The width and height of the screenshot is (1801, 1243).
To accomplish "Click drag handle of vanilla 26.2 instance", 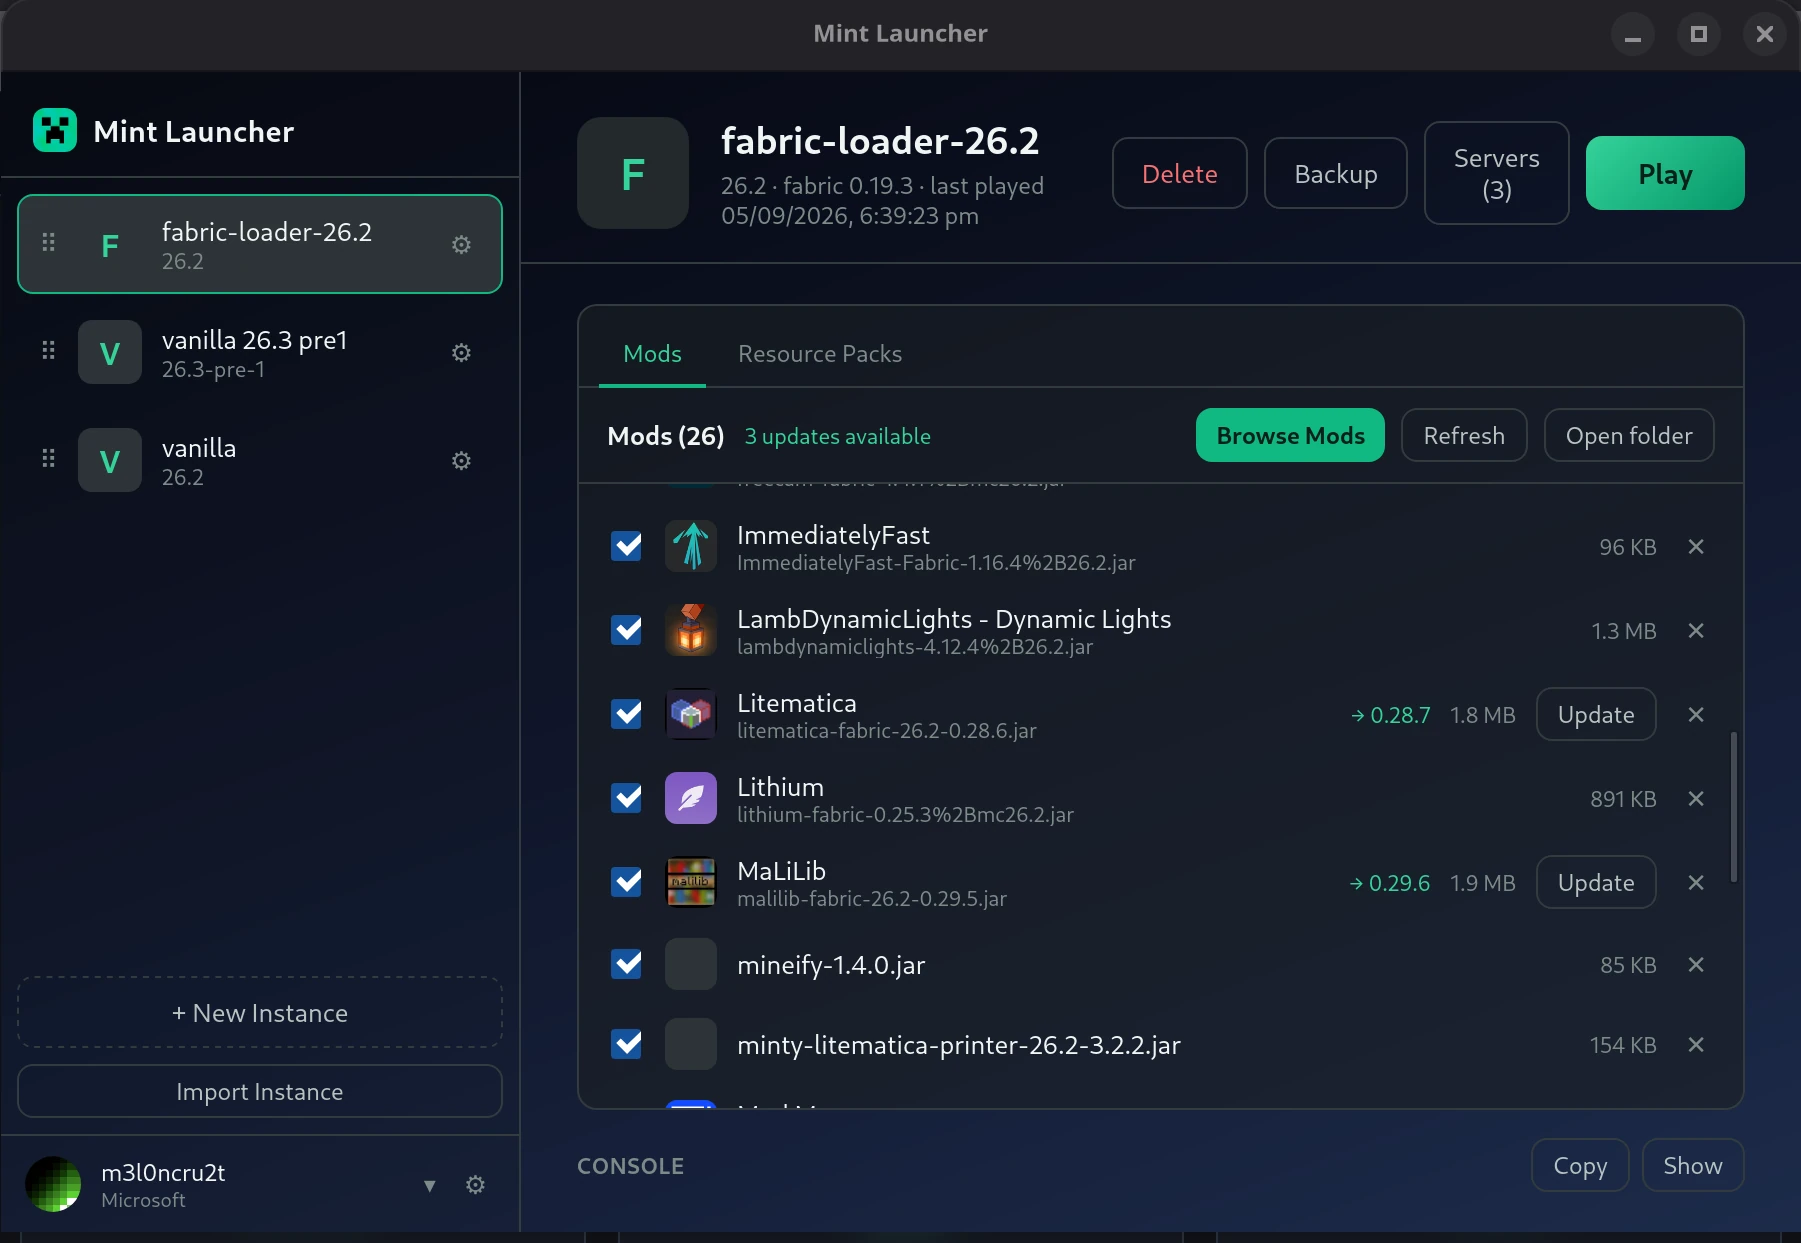I will [48, 458].
